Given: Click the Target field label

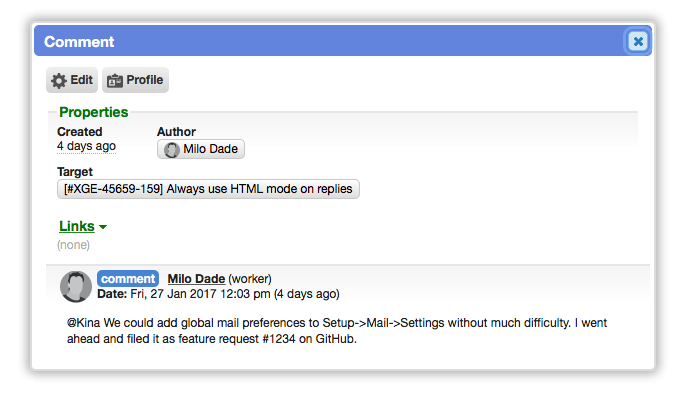Looking at the screenshot, I should [75, 172].
